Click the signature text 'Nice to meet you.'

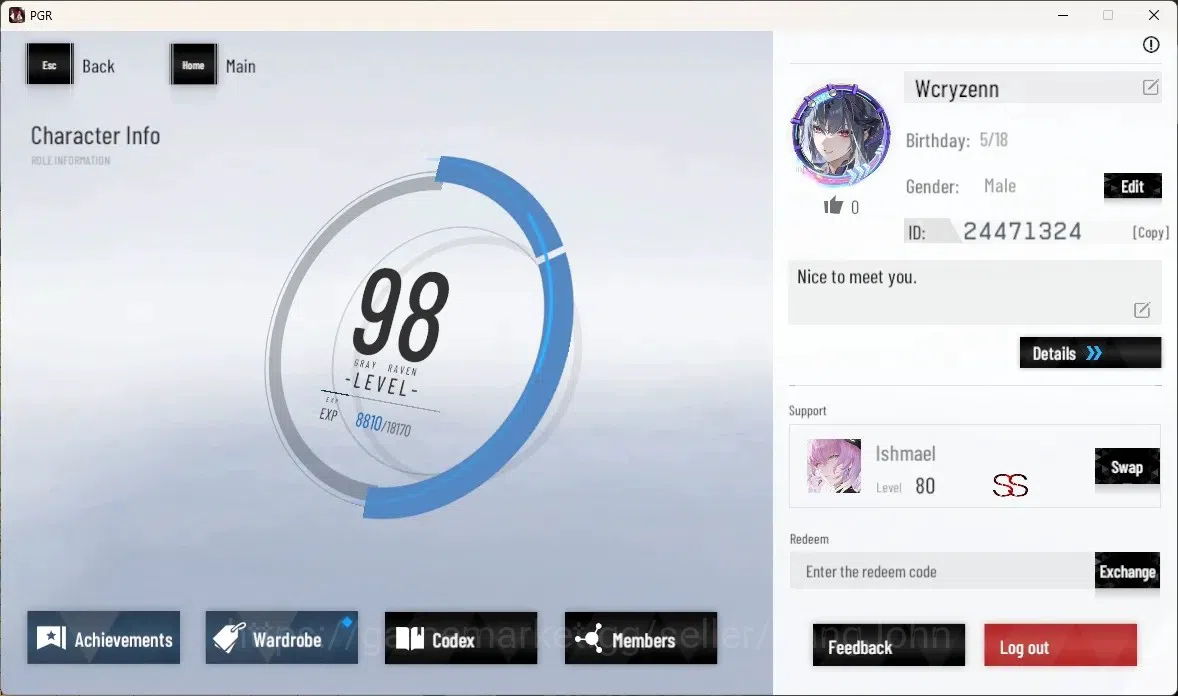pyautogui.click(x=856, y=277)
